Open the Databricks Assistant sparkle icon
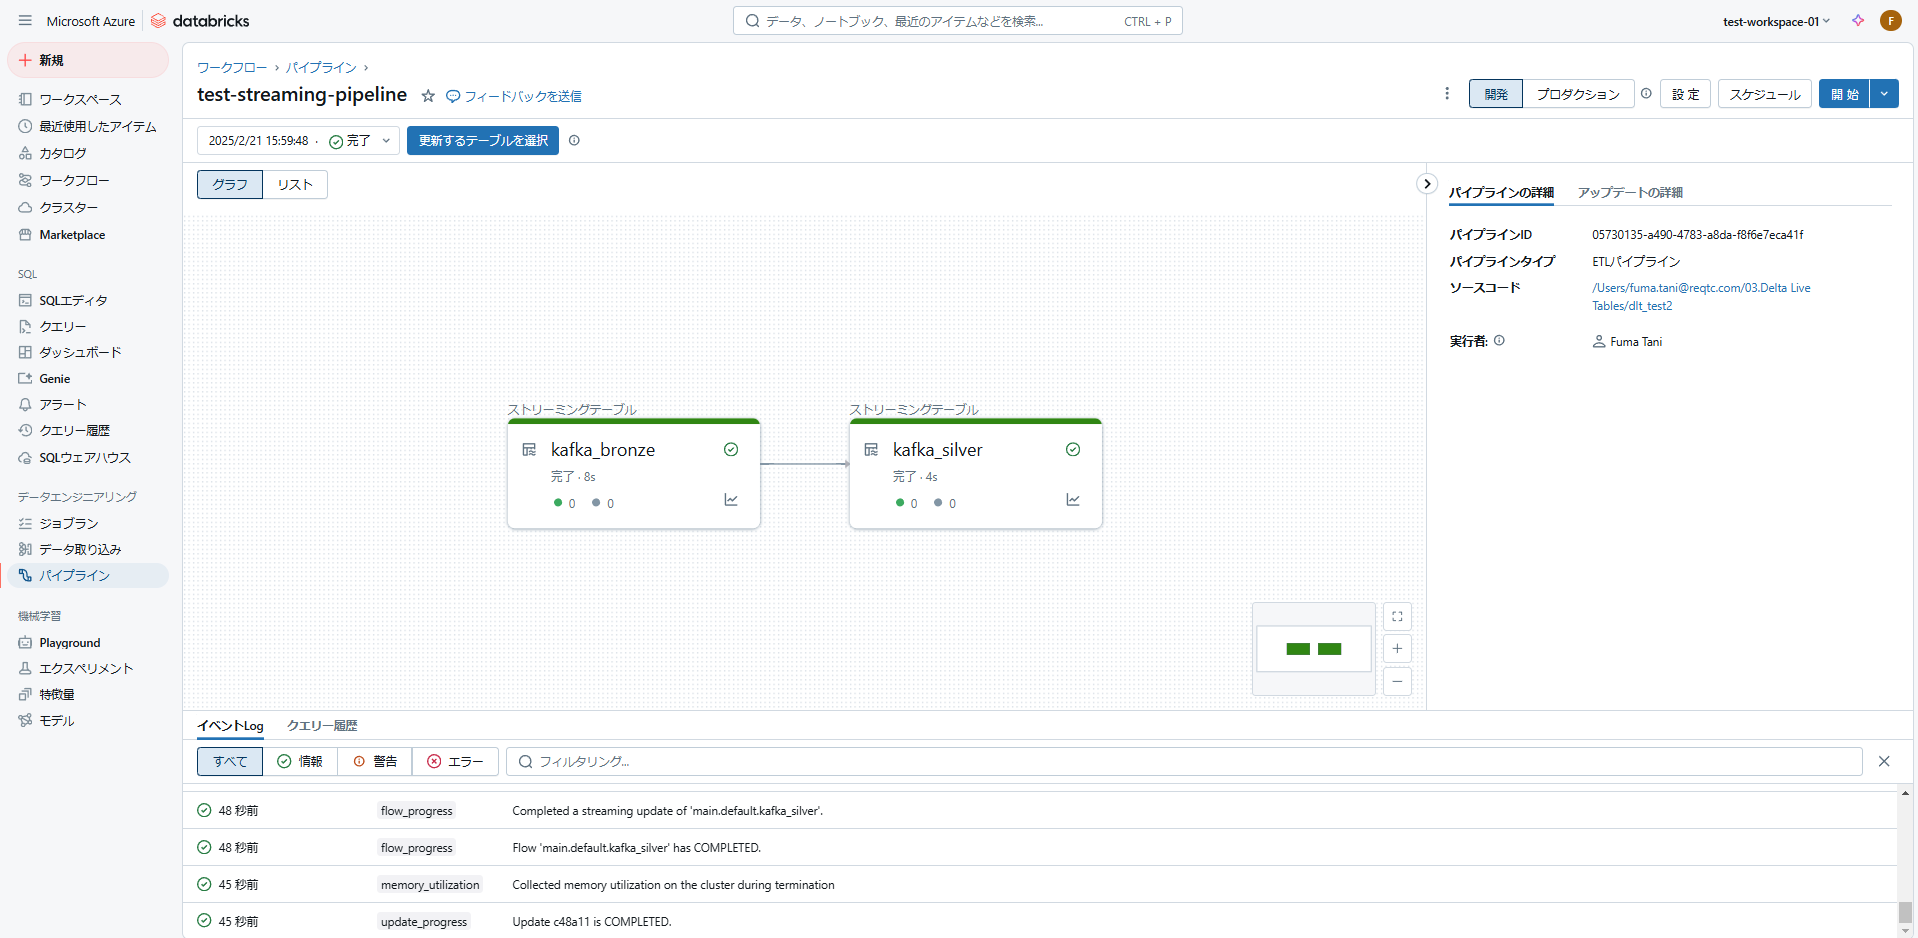This screenshot has width=1918, height=938. tap(1858, 20)
